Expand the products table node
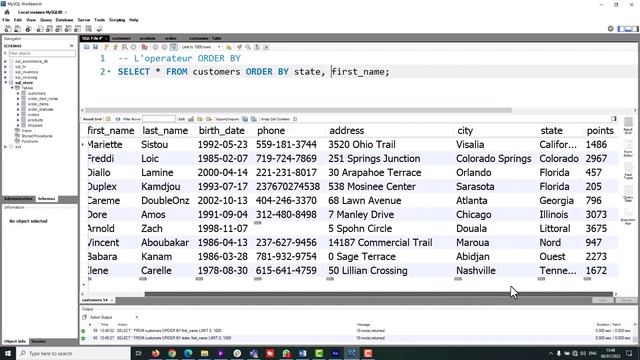 (18, 120)
